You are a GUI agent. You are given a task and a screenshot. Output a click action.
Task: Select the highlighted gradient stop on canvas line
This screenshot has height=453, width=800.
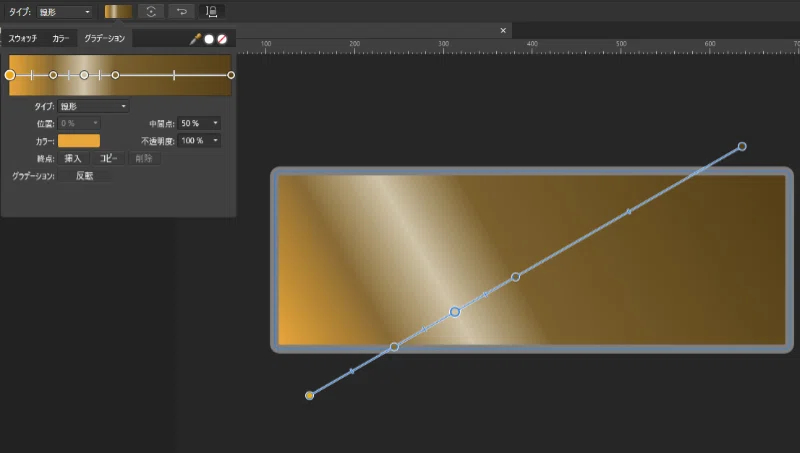pos(455,312)
